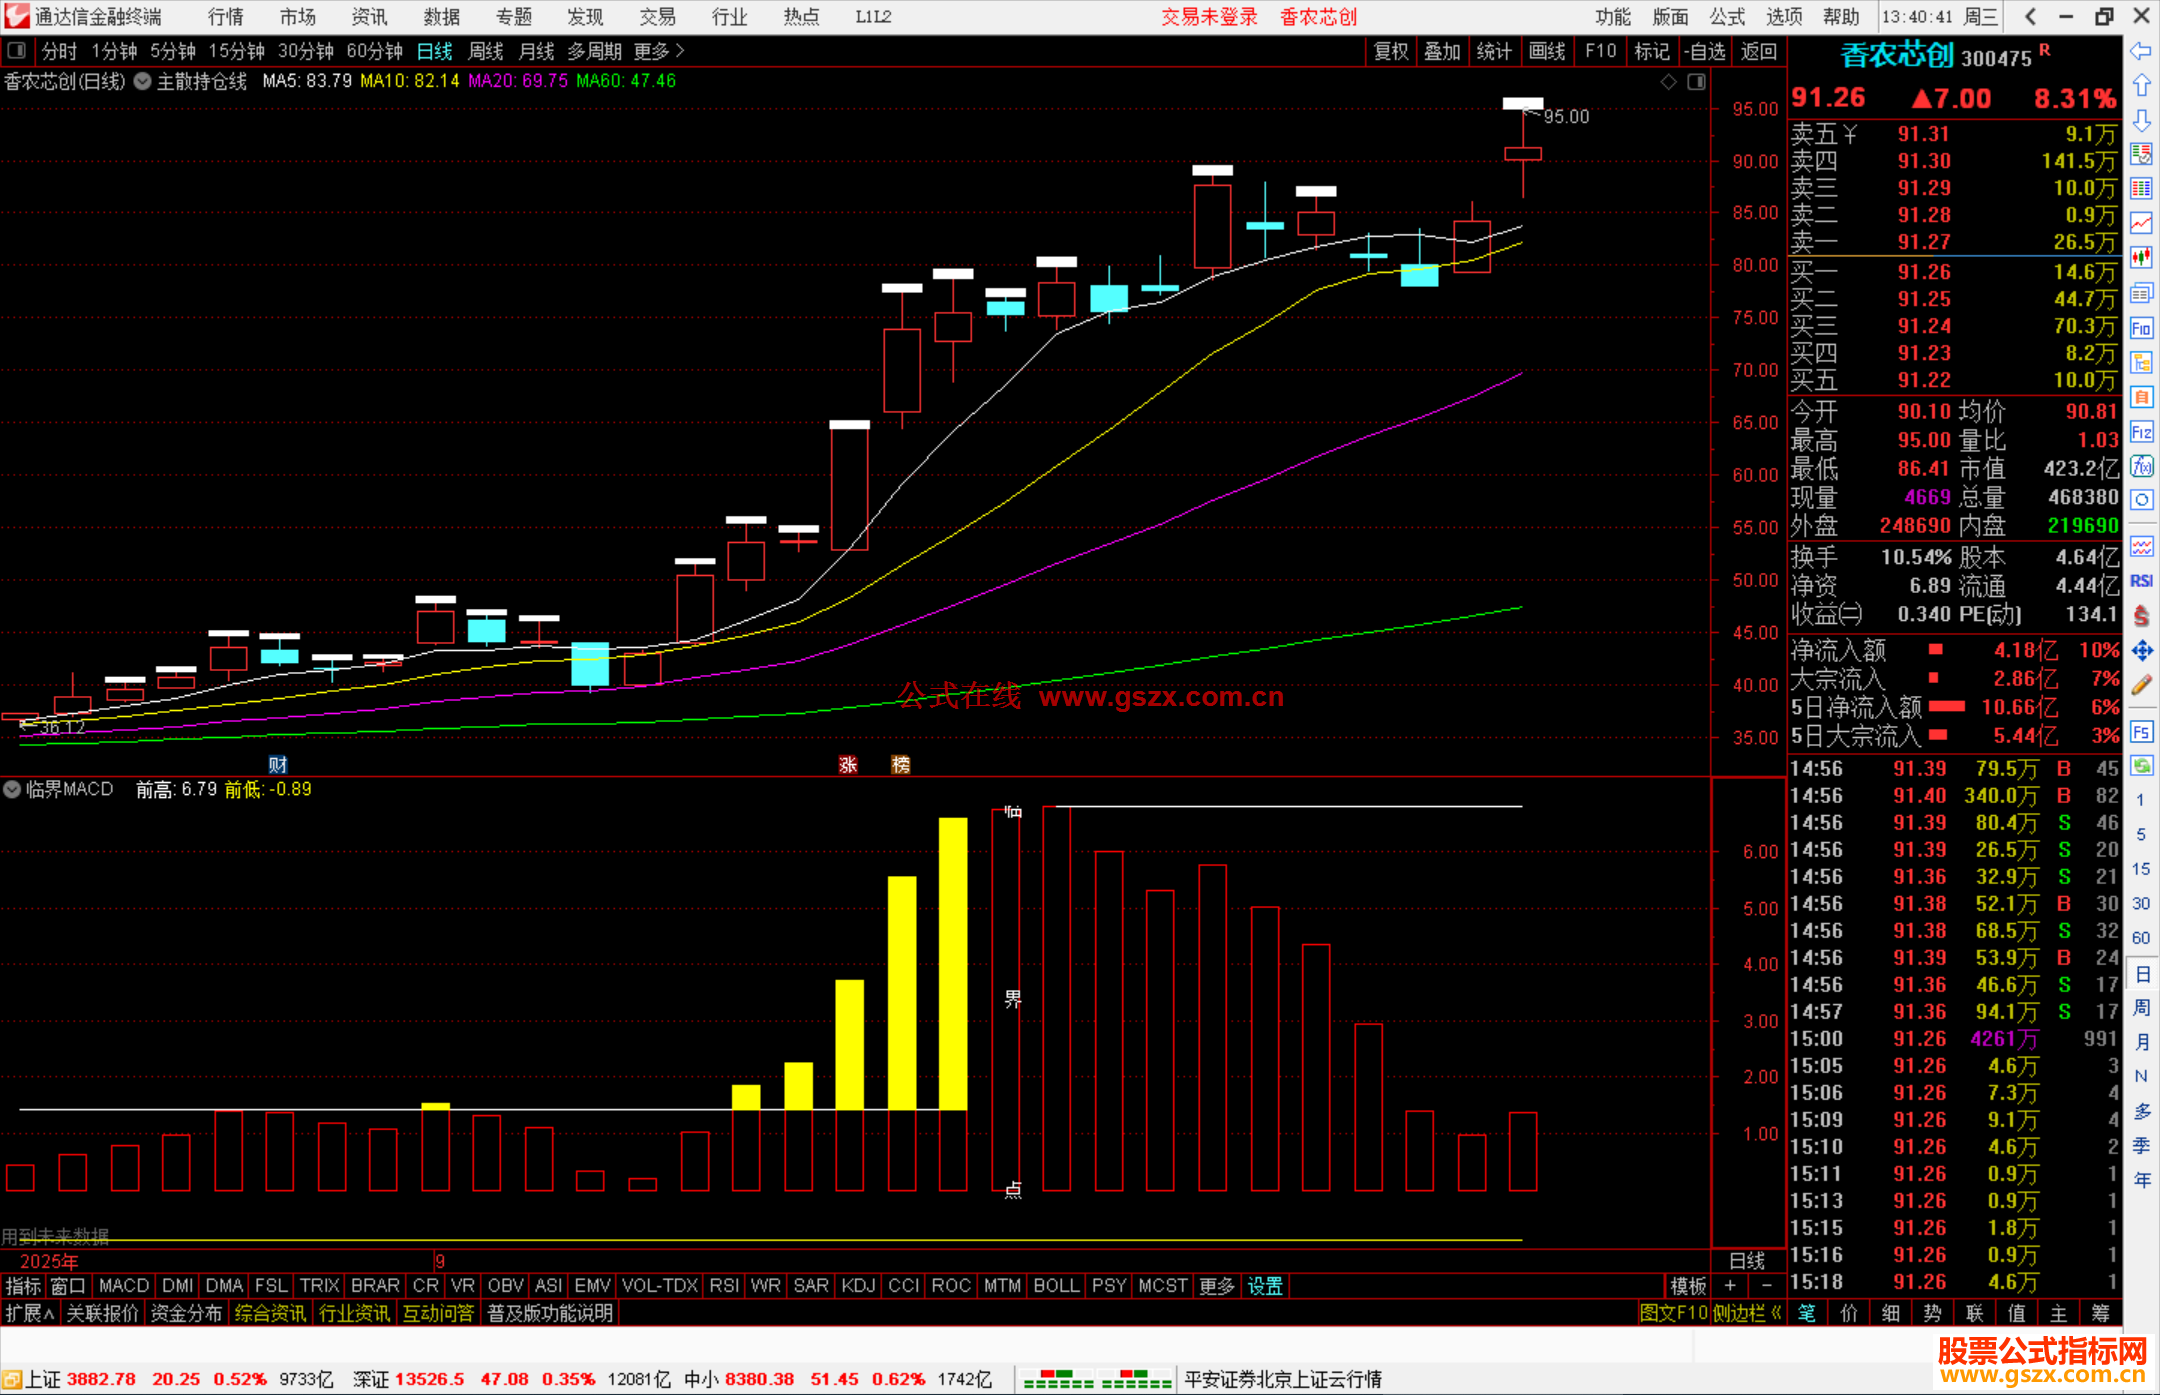Toggle the 临界MACD indicator round button
Image resolution: width=2160 pixels, height=1395 pixels.
point(12,789)
